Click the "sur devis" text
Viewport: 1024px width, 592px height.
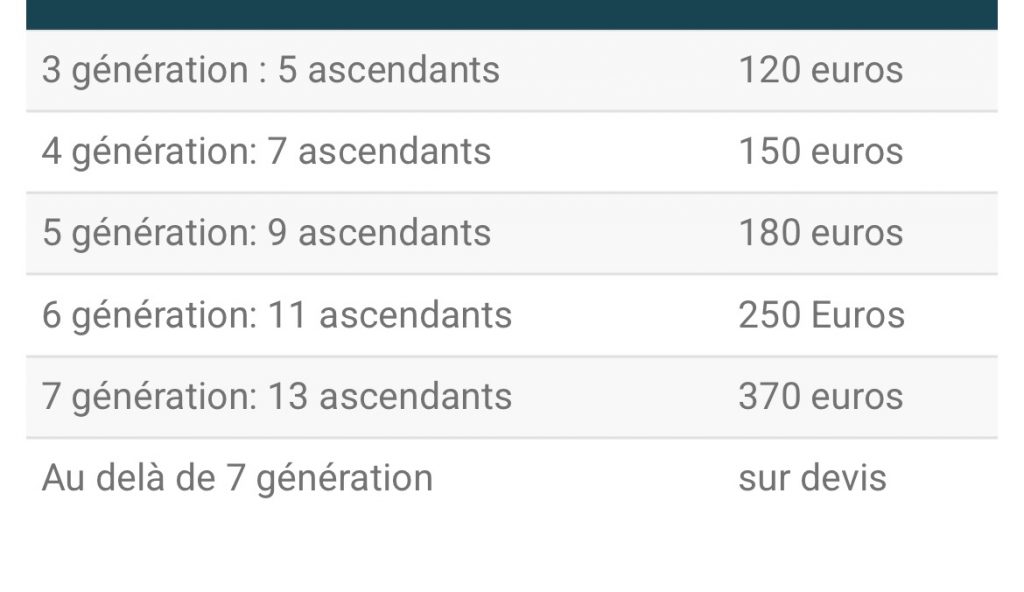click(x=812, y=478)
